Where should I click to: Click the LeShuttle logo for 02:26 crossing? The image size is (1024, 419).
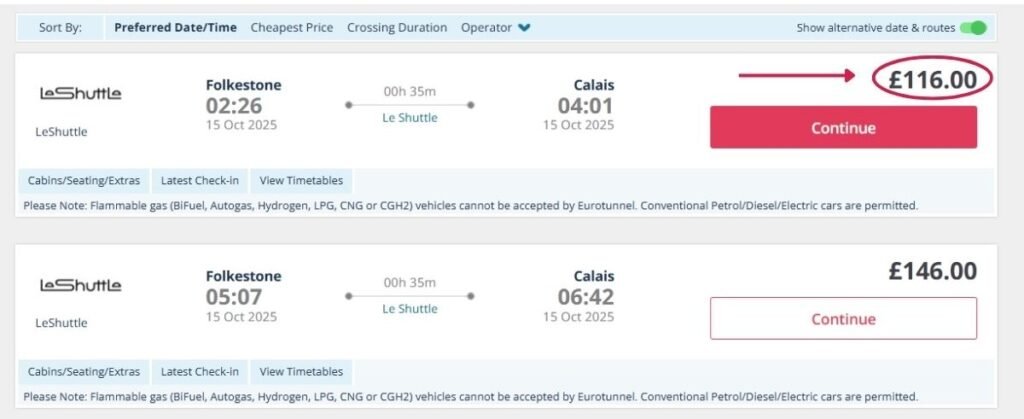pyautogui.click(x=80, y=94)
